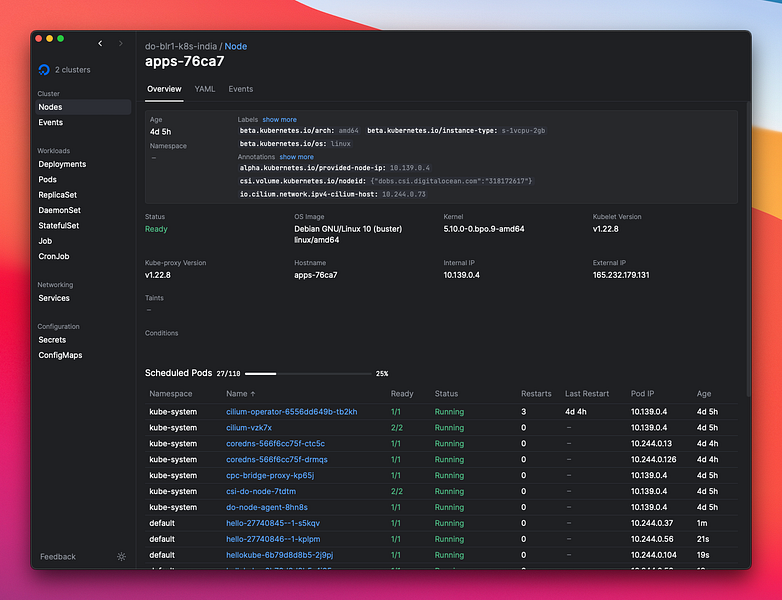Click the Node breadcrumb link
Image resolution: width=782 pixels, height=600 pixels.
(236, 46)
